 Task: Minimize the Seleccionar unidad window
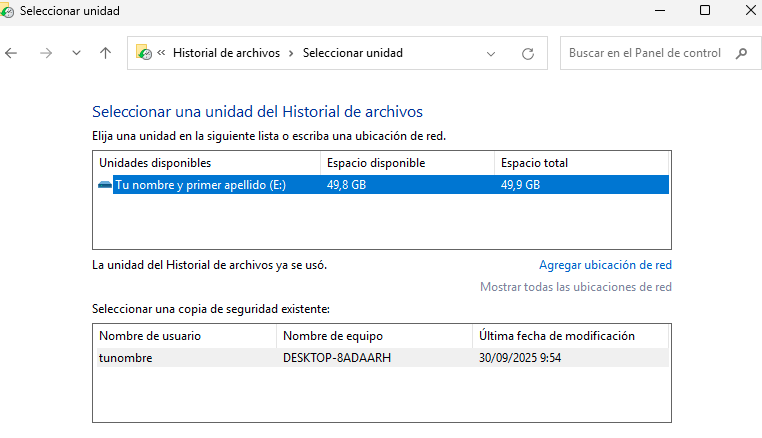tap(660, 10)
